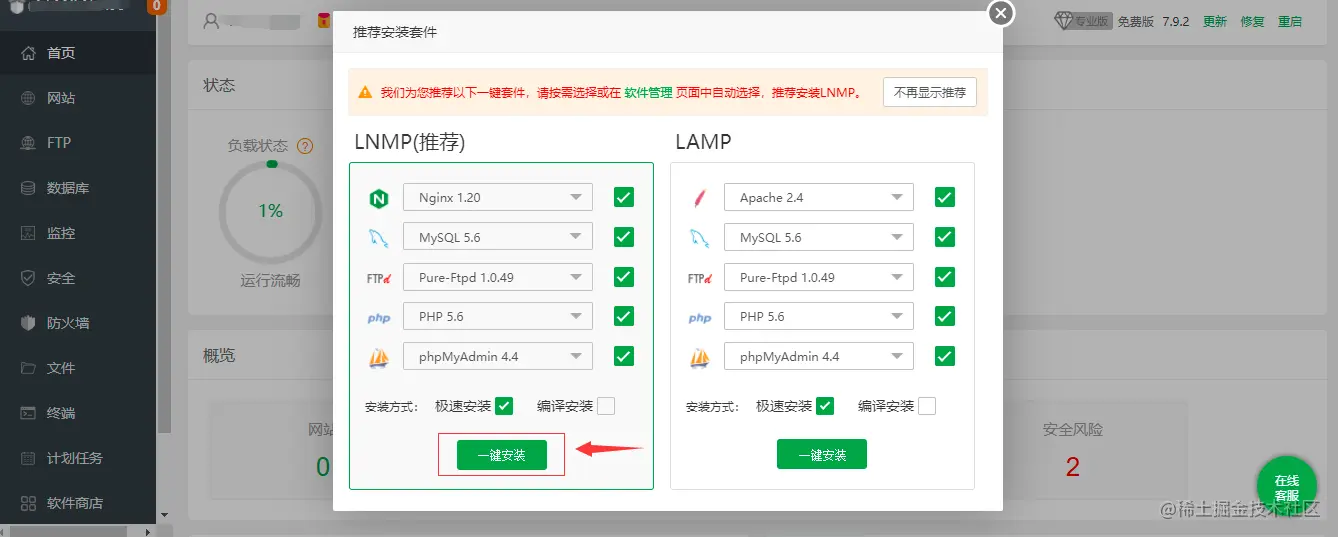Click the Pure-Ftpd icon in LNMP
Screen dimensions: 1338x537
pyautogui.click(x=378, y=278)
